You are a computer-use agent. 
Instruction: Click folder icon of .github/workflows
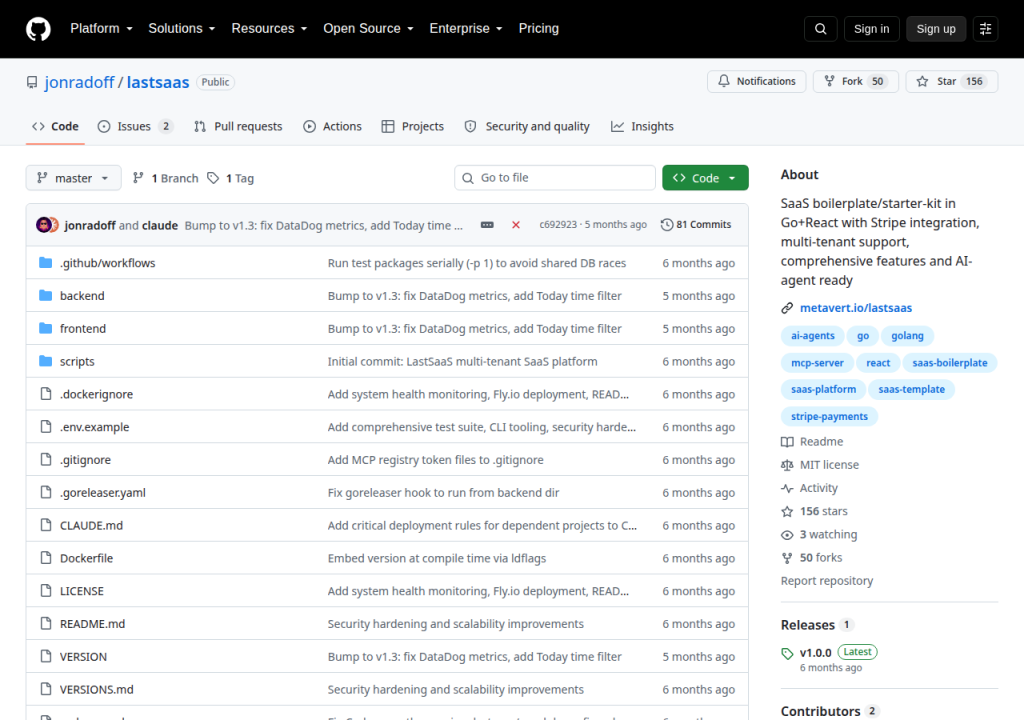(x=46, y=263)
